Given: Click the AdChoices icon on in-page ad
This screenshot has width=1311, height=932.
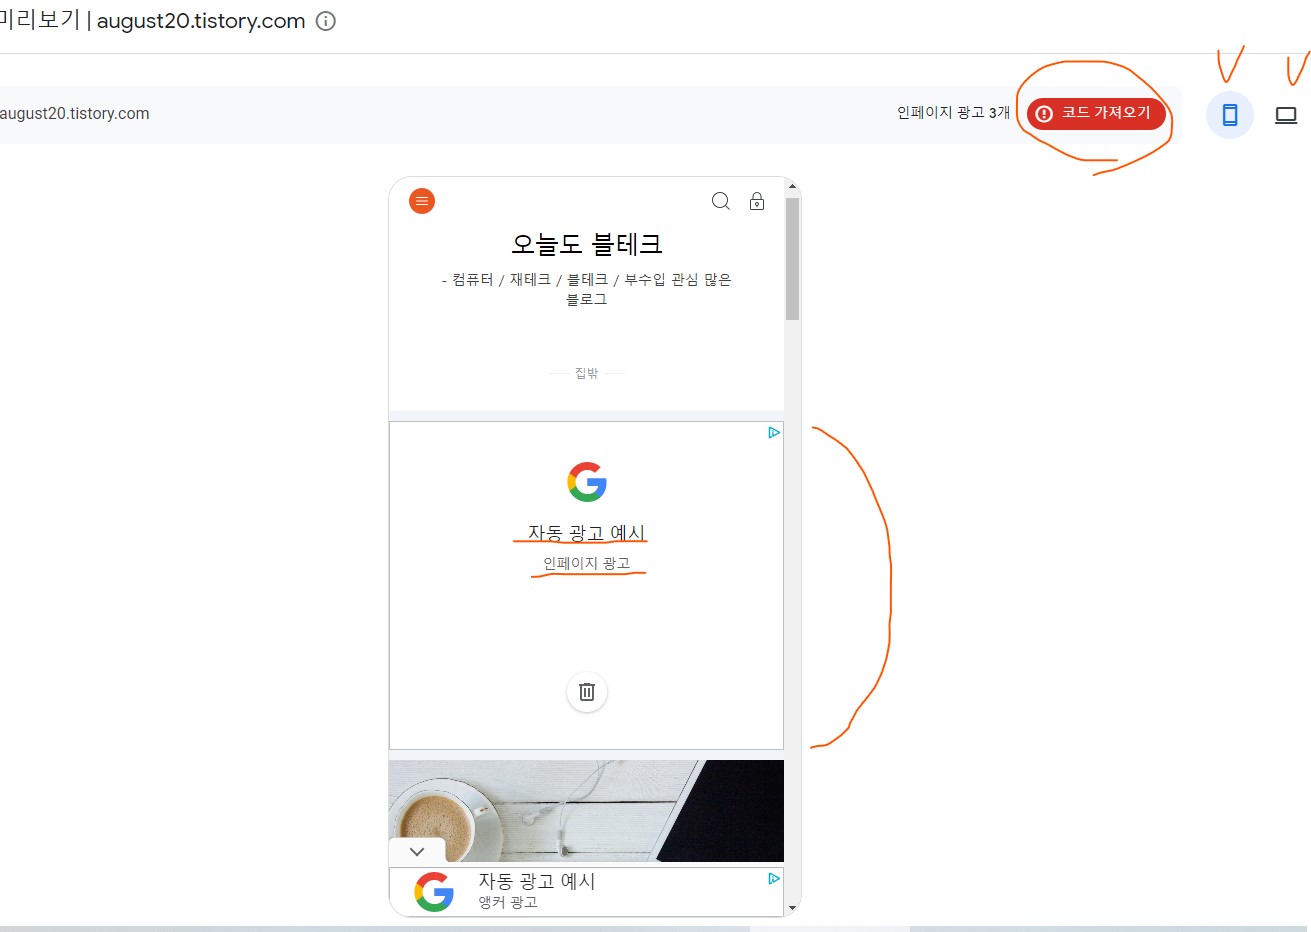Looking at the screenshot, I should tap(774, 432).
